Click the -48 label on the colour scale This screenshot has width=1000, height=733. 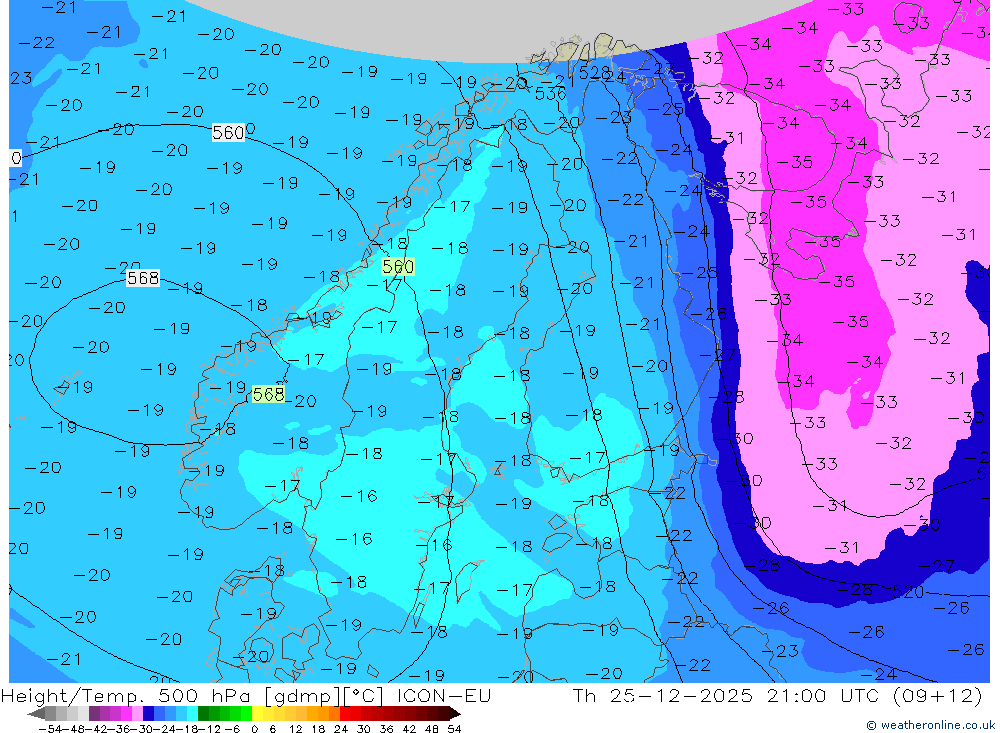pyautogui.click(x=75, y=729)
